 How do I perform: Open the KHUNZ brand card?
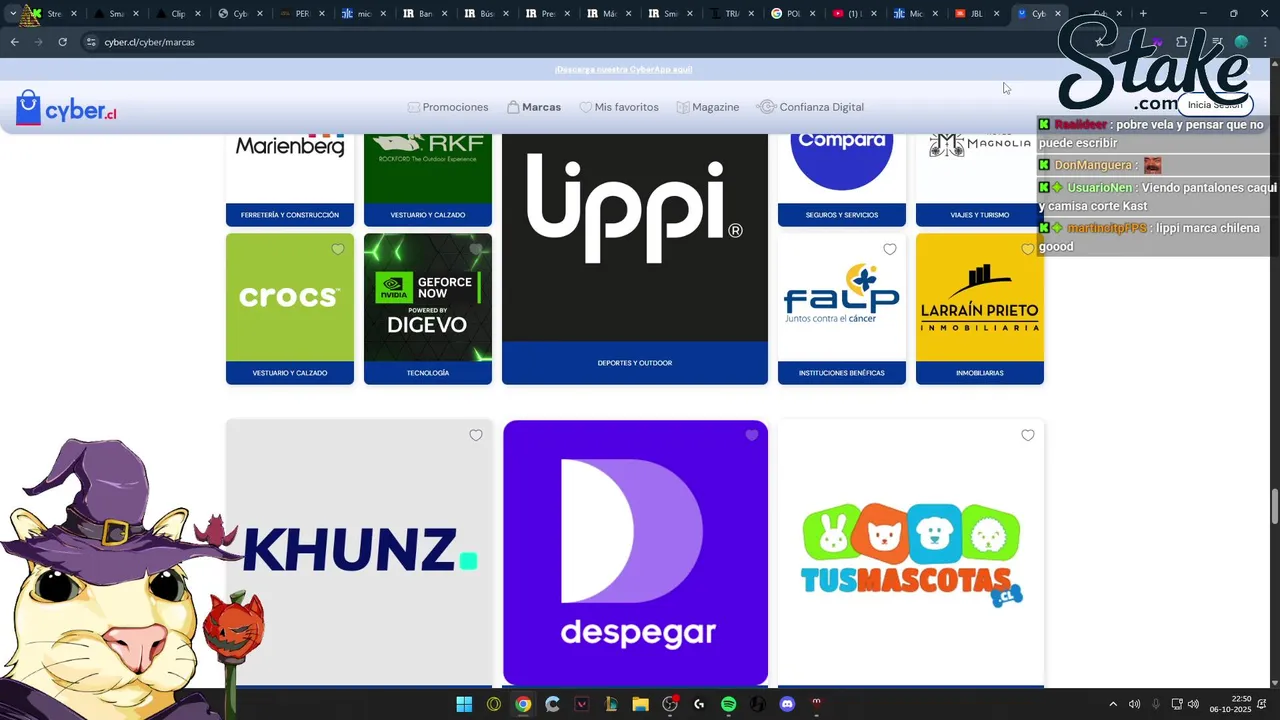click(x=360, y=552)
